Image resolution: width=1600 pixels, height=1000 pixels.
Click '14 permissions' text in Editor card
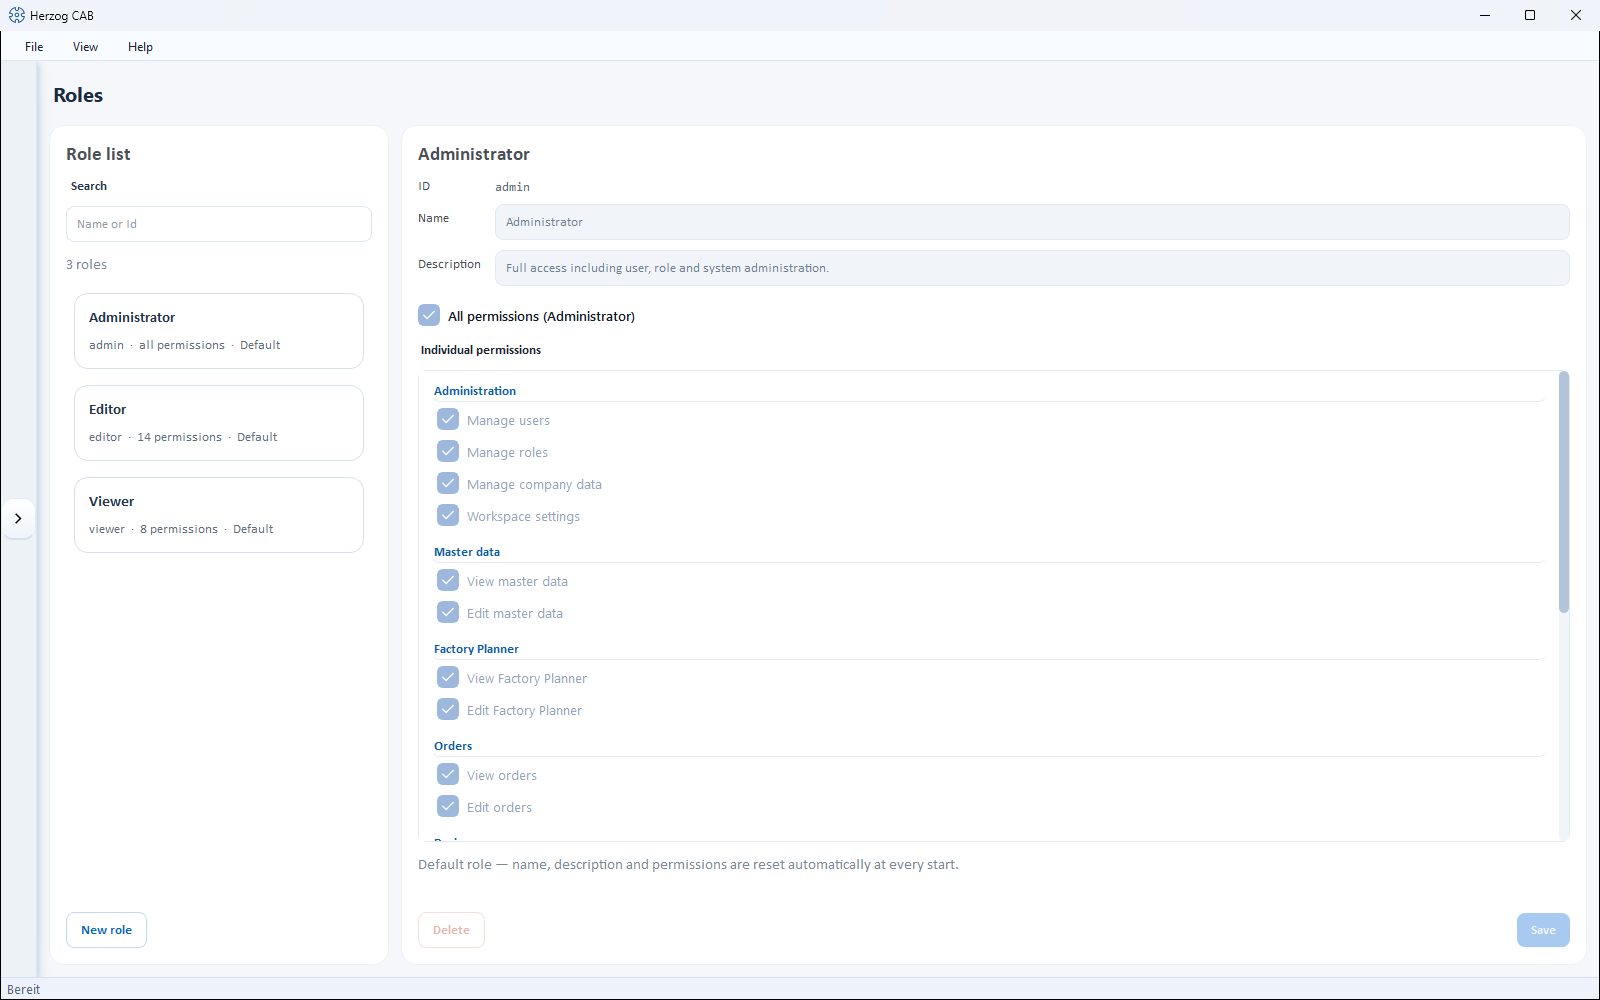click(x=179, y=437)
